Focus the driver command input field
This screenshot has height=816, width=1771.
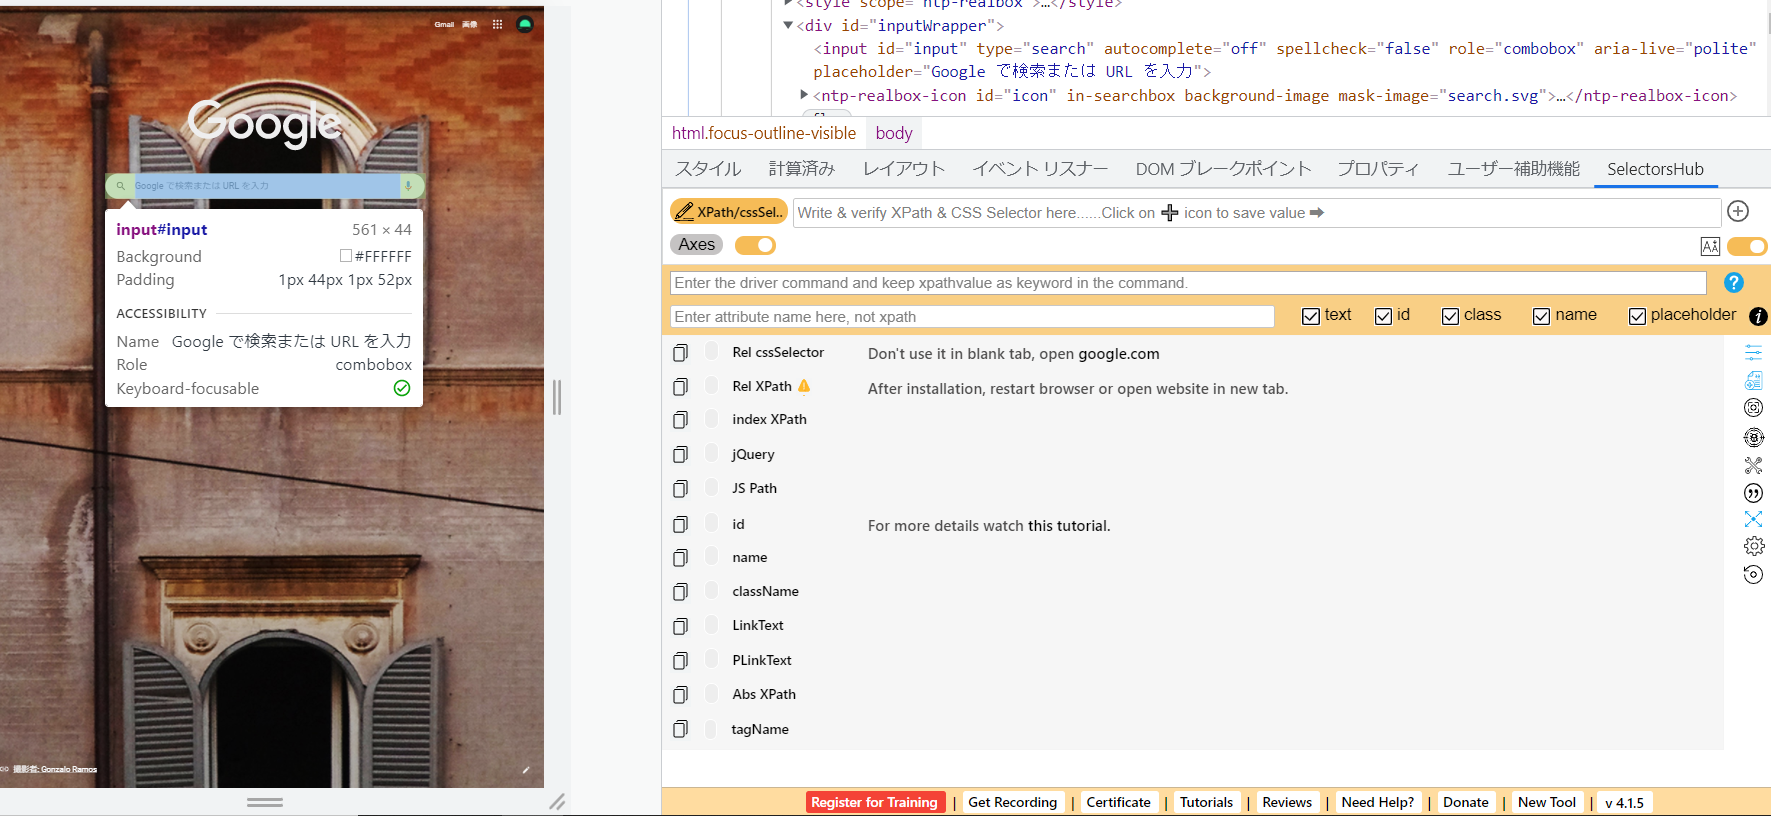pyautogui.click(x=1188, y=283)
